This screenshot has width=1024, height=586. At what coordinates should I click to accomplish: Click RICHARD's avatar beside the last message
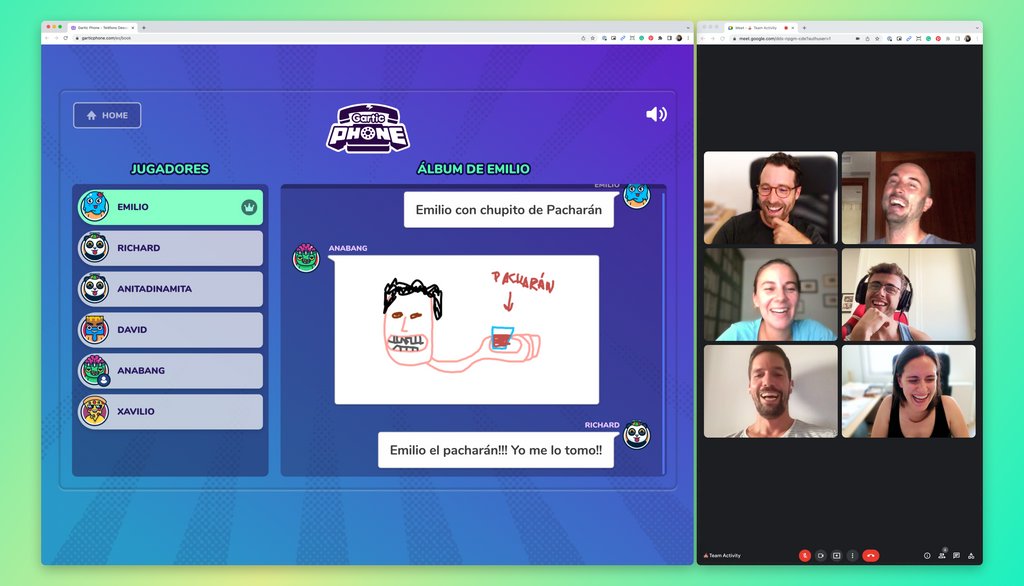click(637, 434)
